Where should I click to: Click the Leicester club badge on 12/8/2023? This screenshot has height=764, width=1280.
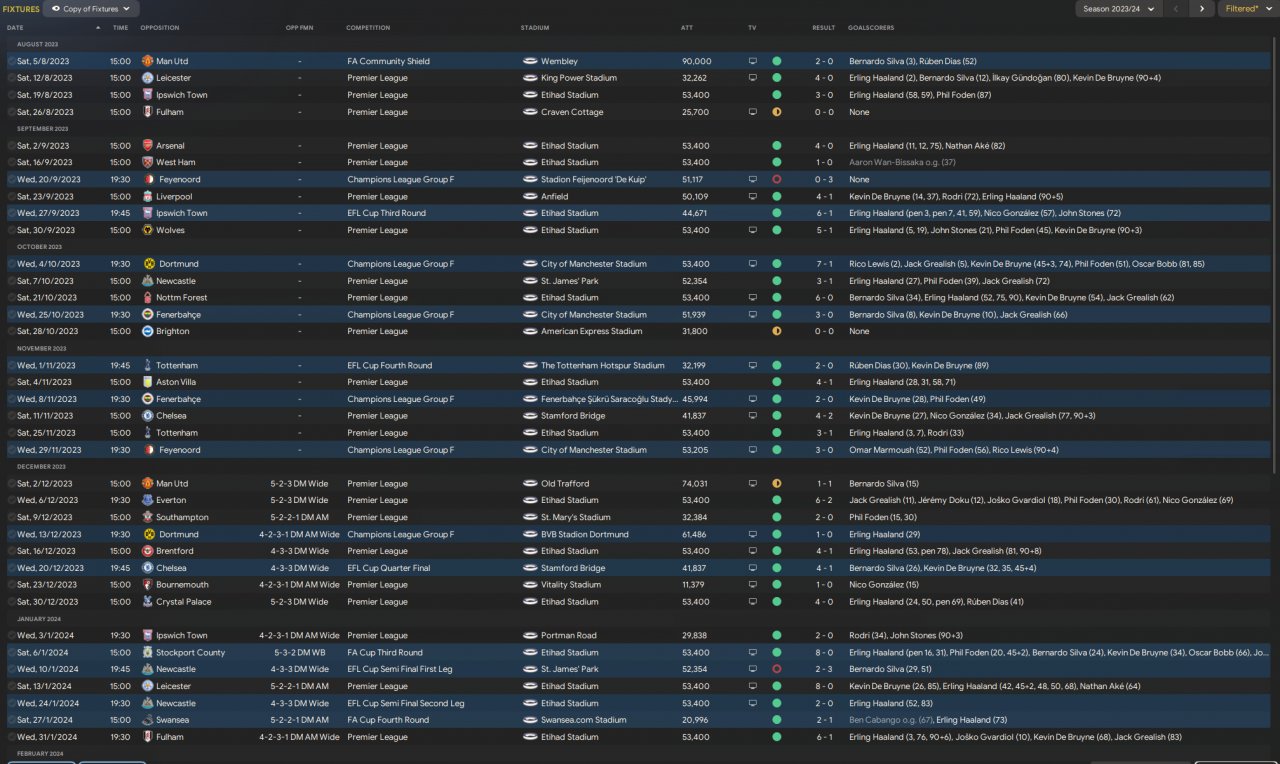tap(148, 78)
